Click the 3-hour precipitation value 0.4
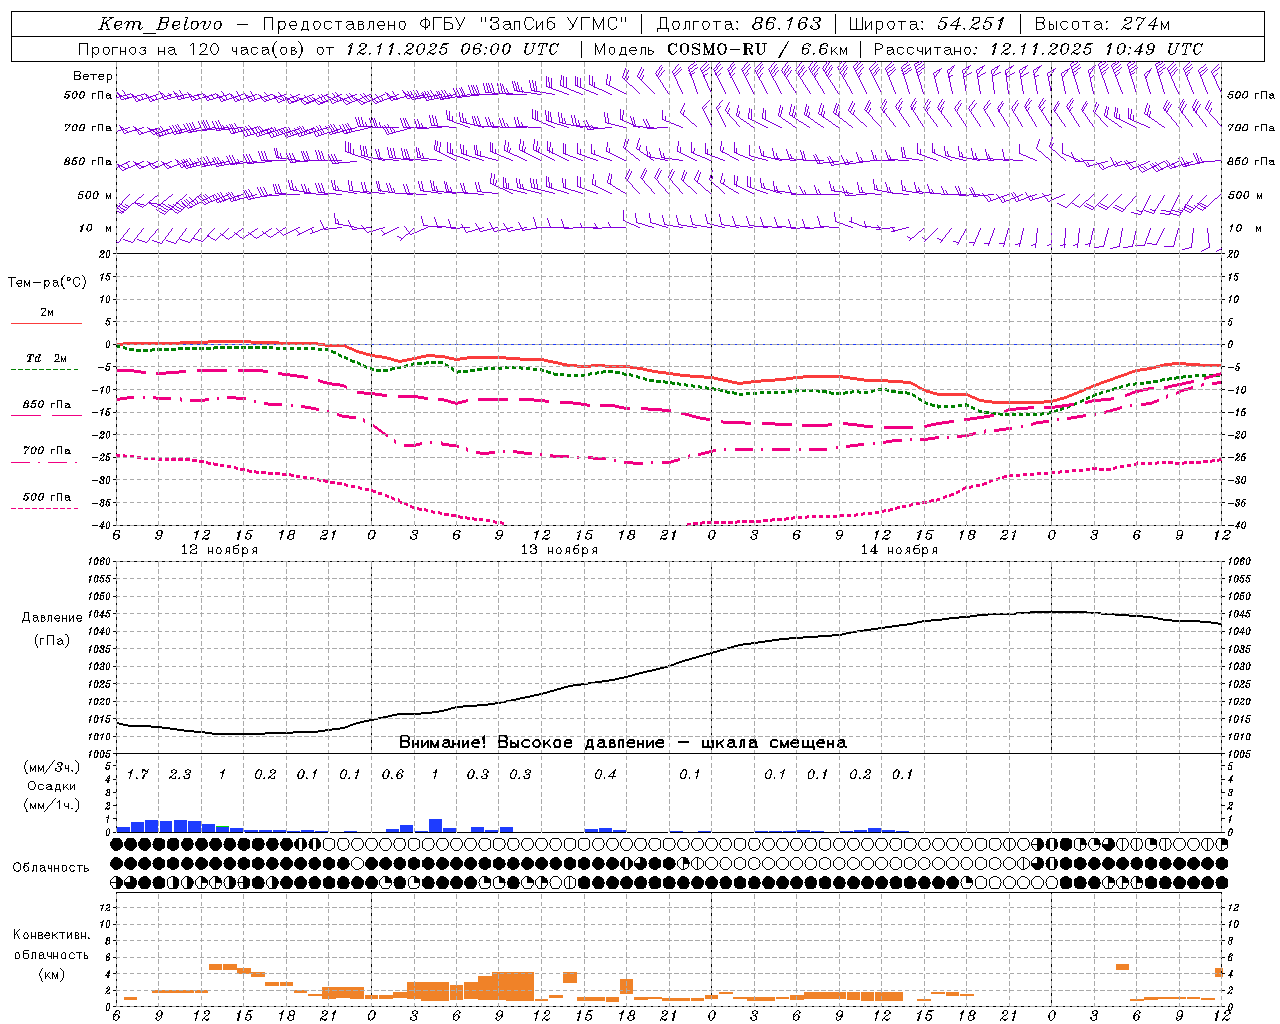Screen dimensions: 1280x1024 605,774
